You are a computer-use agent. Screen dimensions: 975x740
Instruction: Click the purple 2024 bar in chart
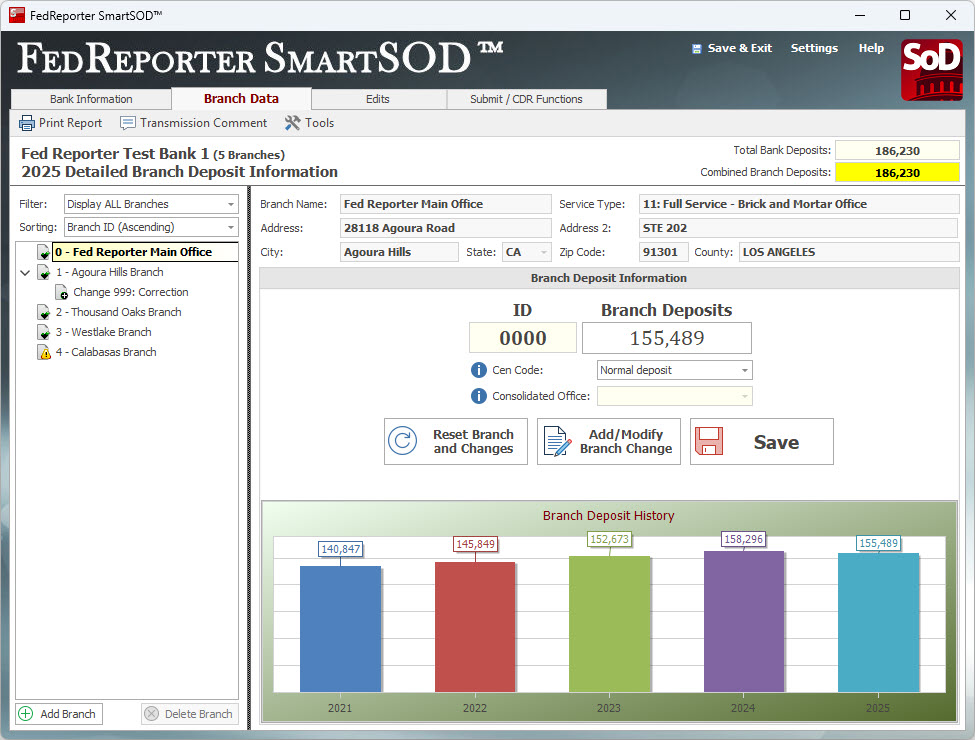click(744, 621)
